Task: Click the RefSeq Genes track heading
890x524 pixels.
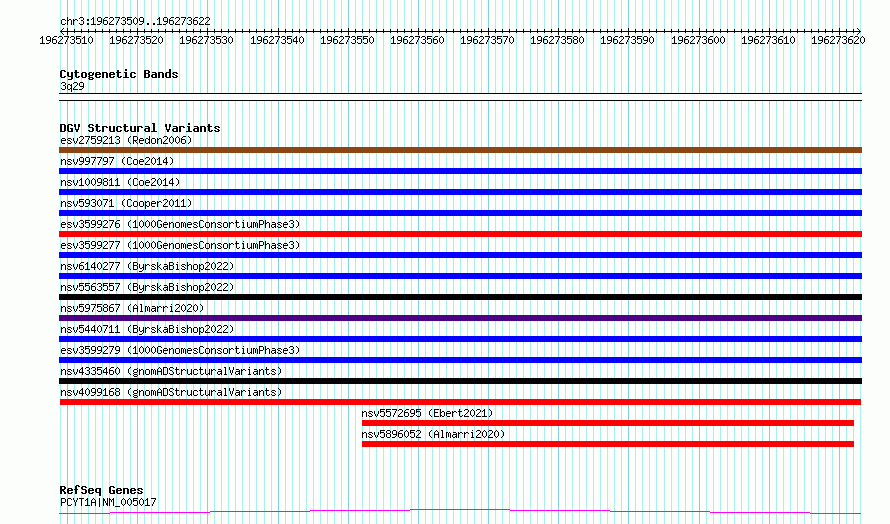Action: point(101,490)
